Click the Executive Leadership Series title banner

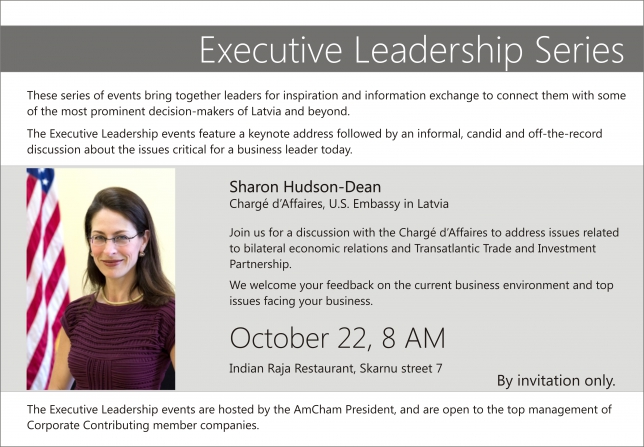coord(322,49)
